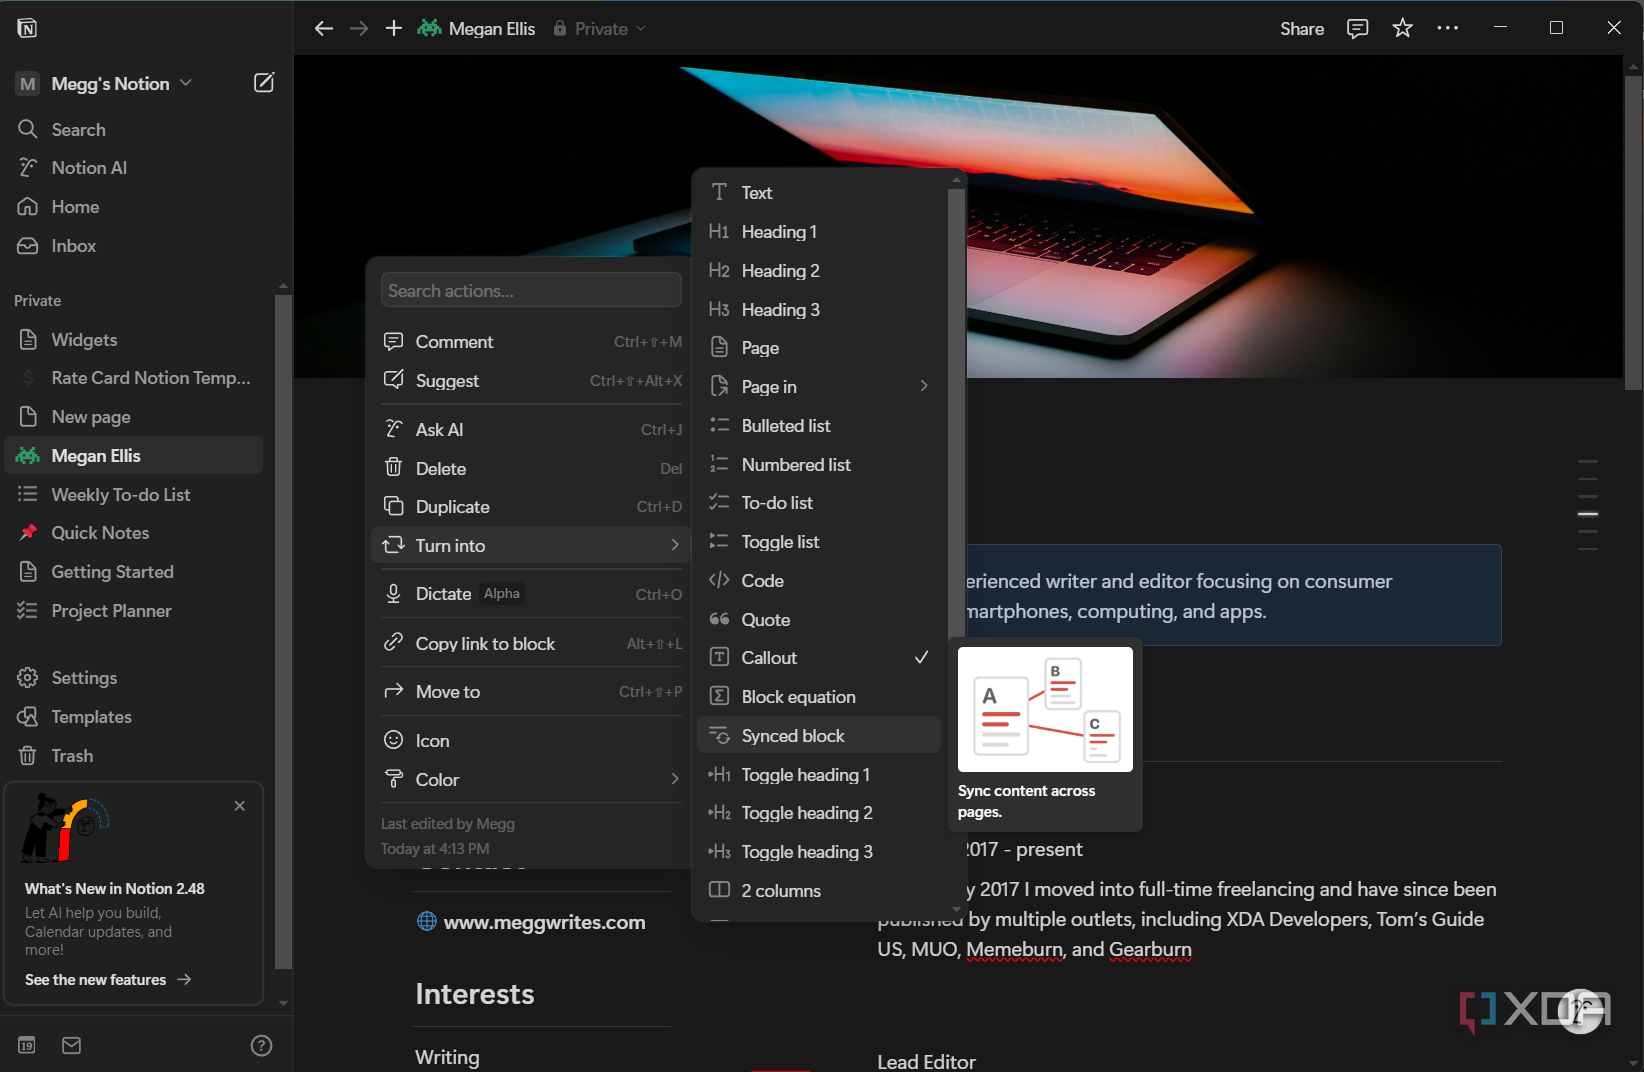The image size is (1644, 1072).
Task: Open Project Planner page
Action: (x=134, y=611)
